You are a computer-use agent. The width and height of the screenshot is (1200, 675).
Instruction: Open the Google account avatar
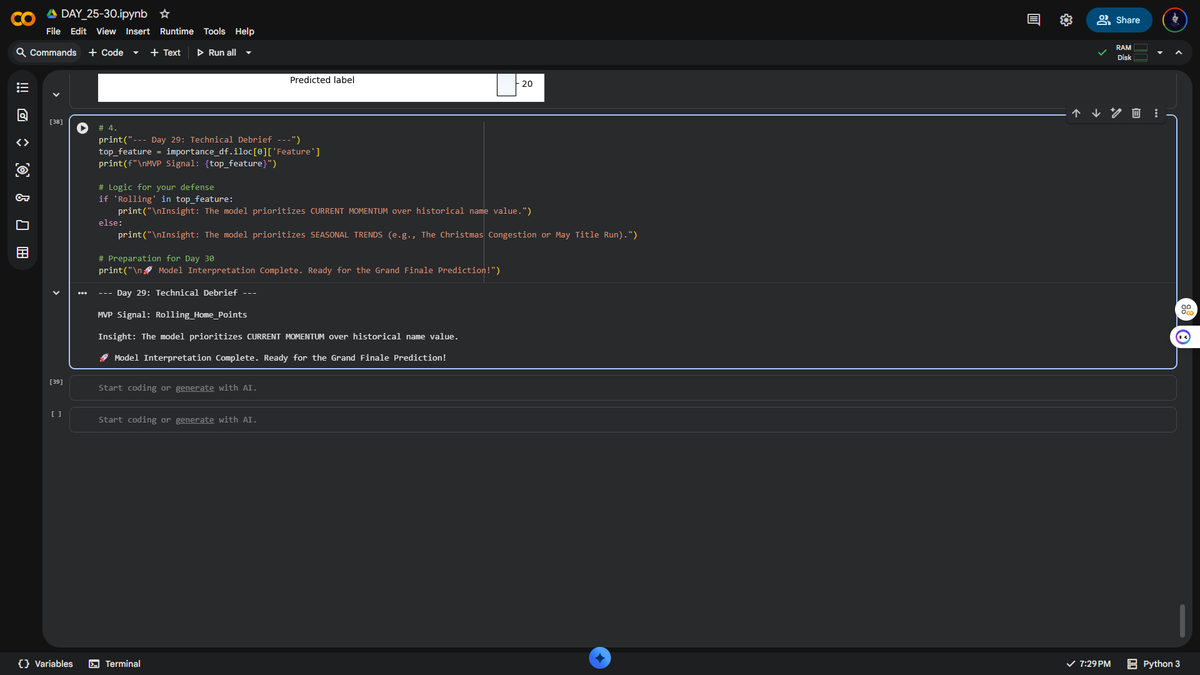[x=1176, y=20]
